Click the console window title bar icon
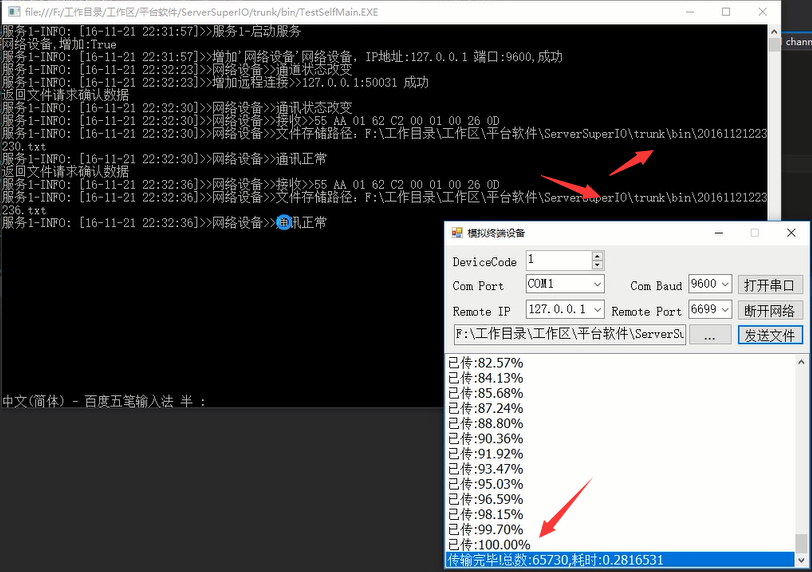The height and width of the screenshot is (572, 812). click(x=14, y=11)
